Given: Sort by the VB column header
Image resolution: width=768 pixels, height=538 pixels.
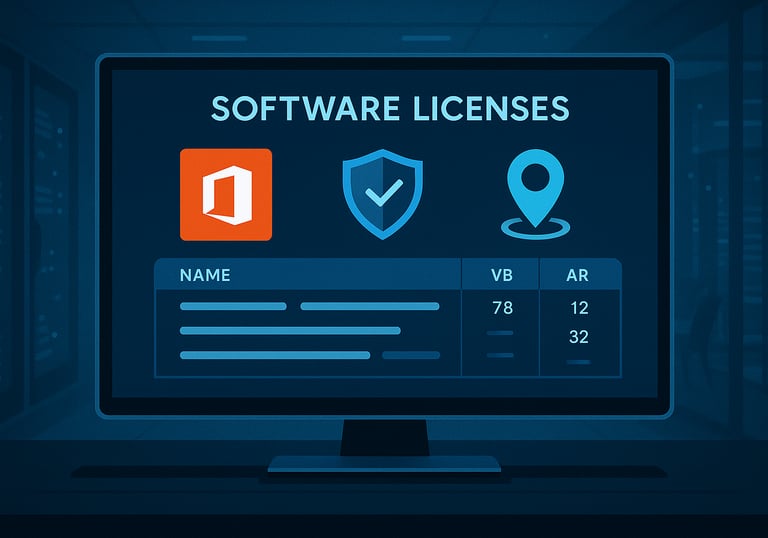Looking at the screenshot, I should (x=502, y=275).
